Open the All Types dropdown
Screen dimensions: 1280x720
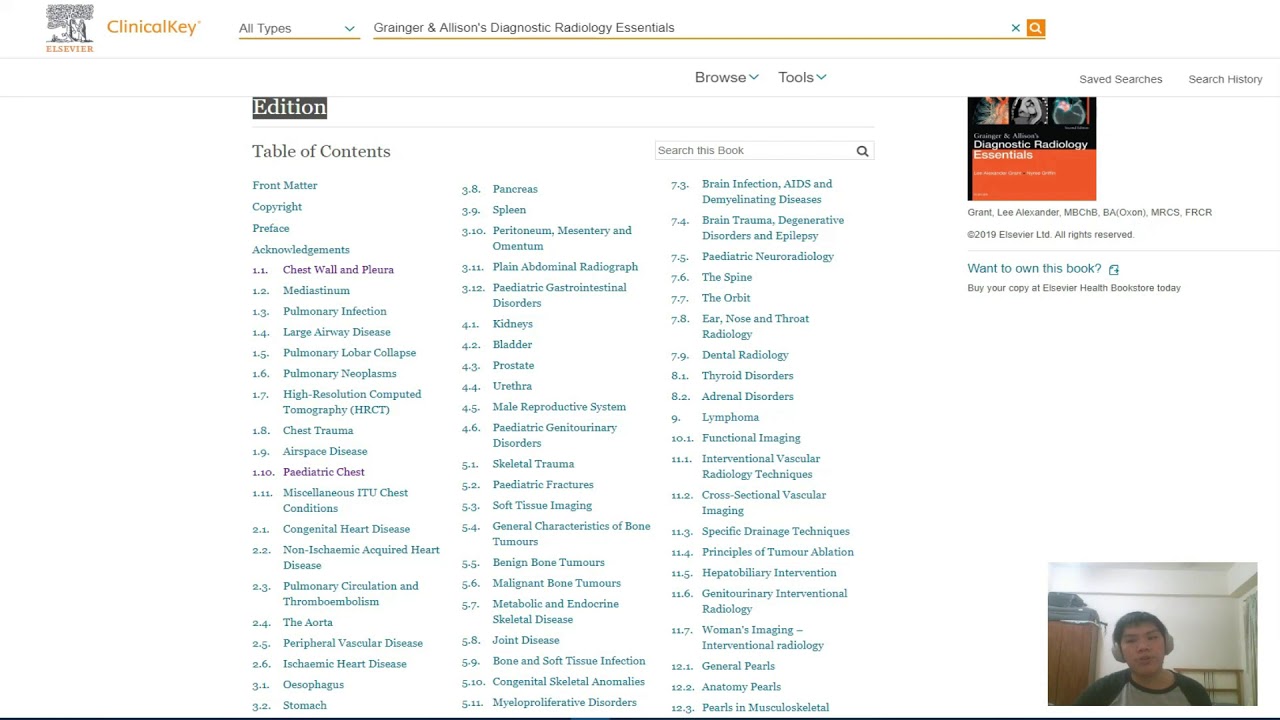point(297,28)
